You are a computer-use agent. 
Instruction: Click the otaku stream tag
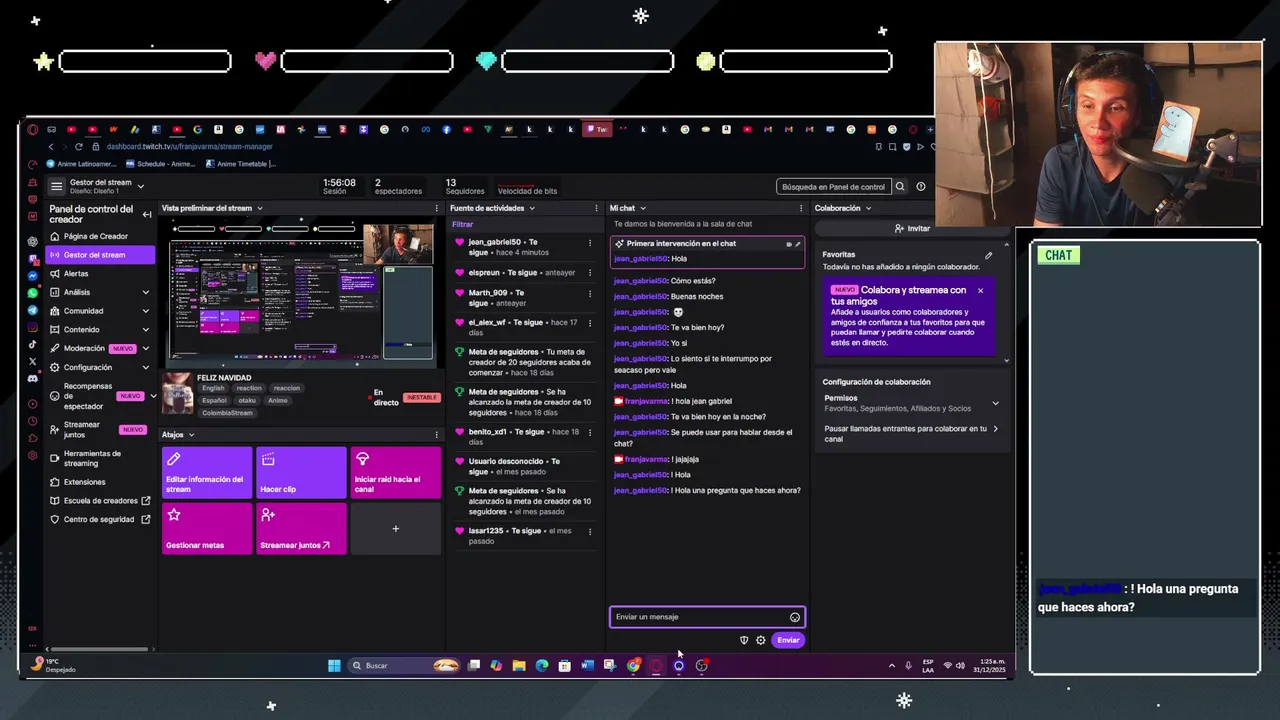[247, 400]
